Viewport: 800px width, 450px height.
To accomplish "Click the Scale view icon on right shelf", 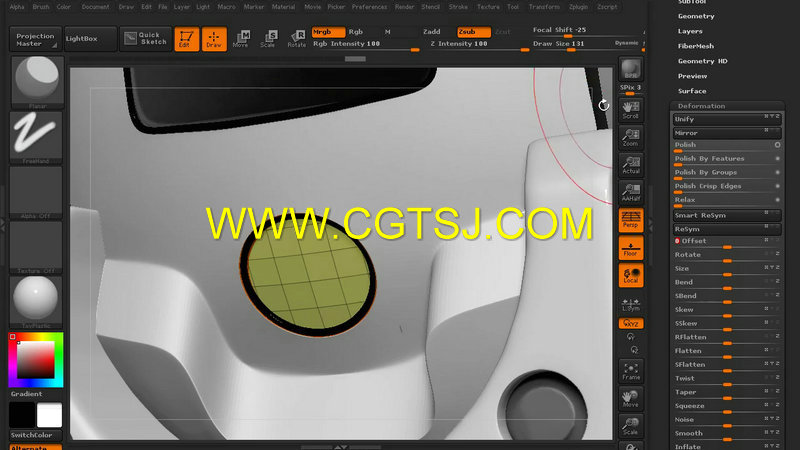I will [x=631, y=426].
